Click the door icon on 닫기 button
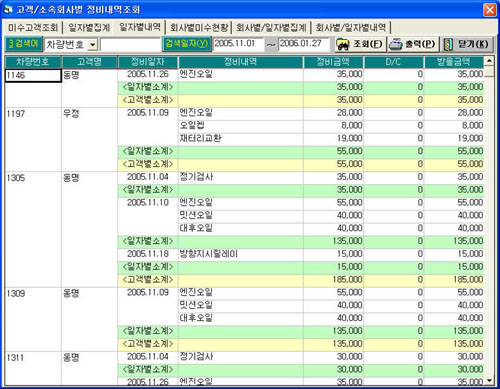This screenshot has width=500, height=389. click(x=448, y=44)
